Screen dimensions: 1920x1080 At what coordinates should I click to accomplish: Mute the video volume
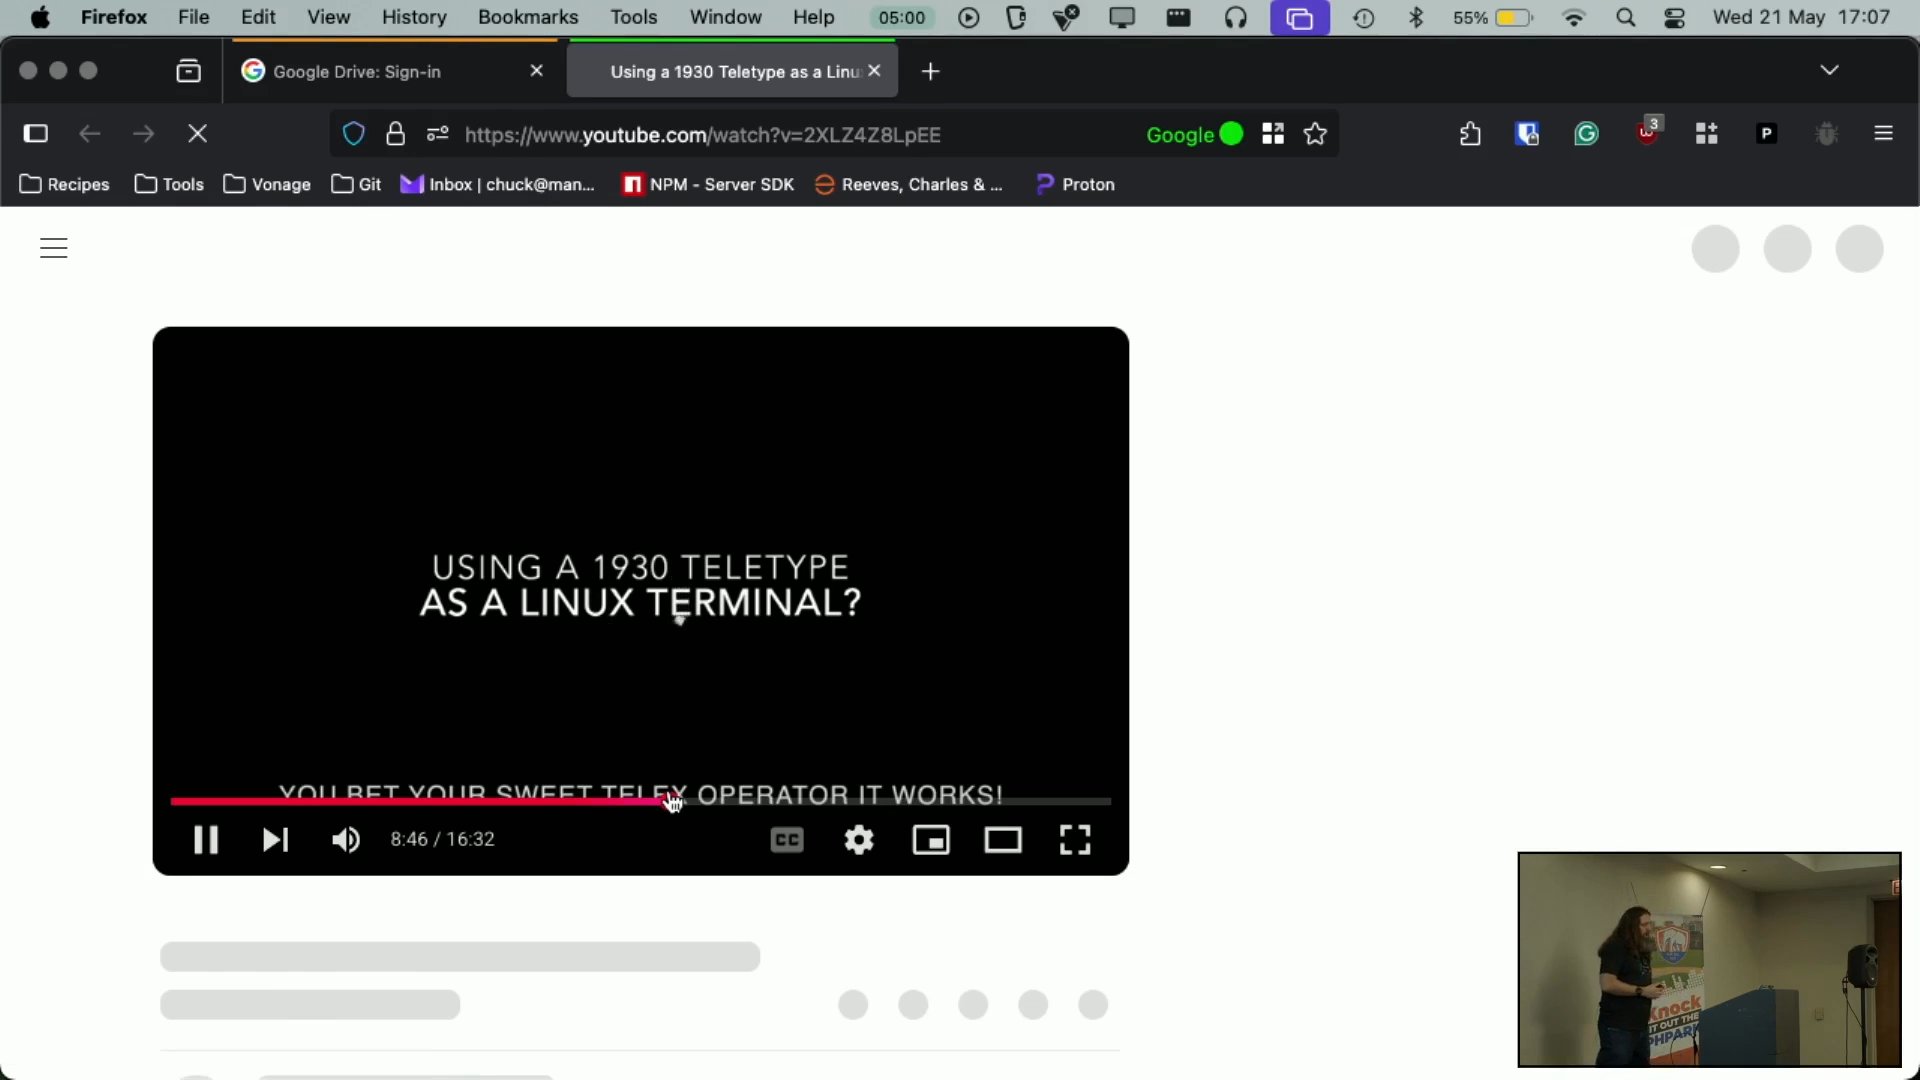(x=345, y=840)
